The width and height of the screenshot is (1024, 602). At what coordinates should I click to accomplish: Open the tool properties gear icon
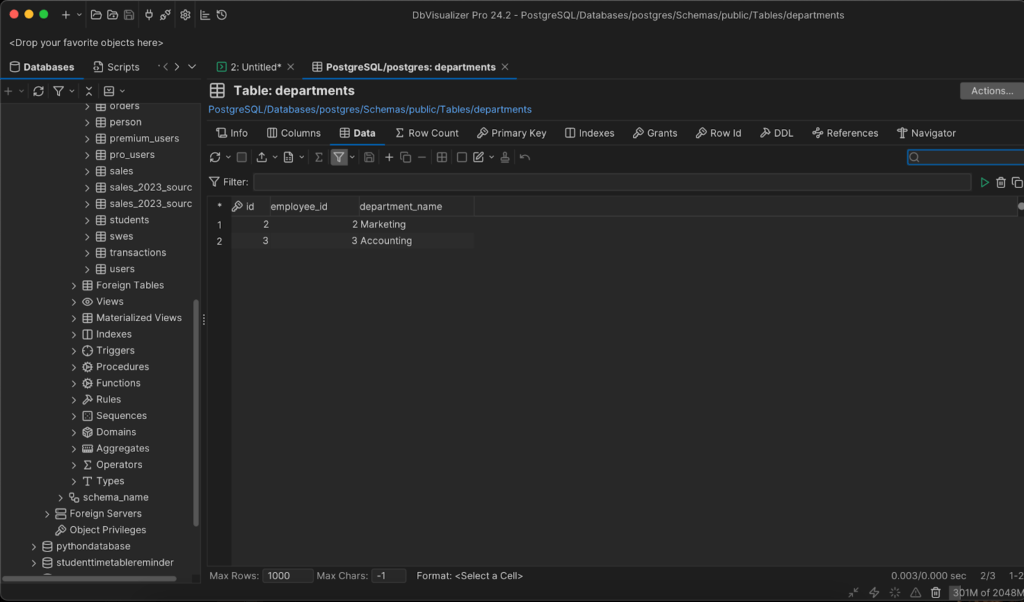(x=185, y=15)
